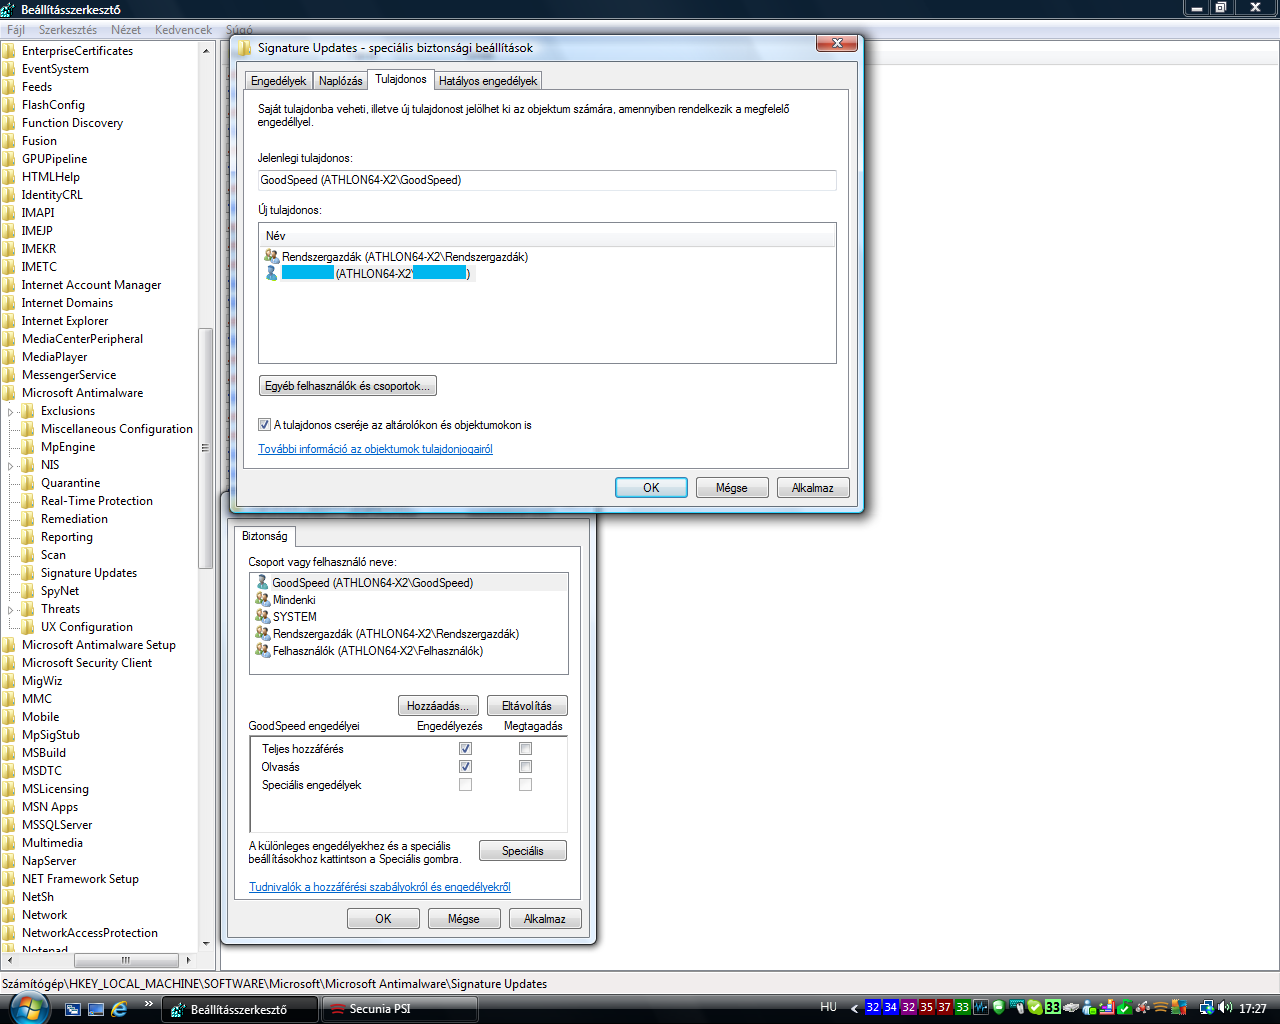Click the MSN Apps folder icon

pyautogui.click(x=9, y=807)
